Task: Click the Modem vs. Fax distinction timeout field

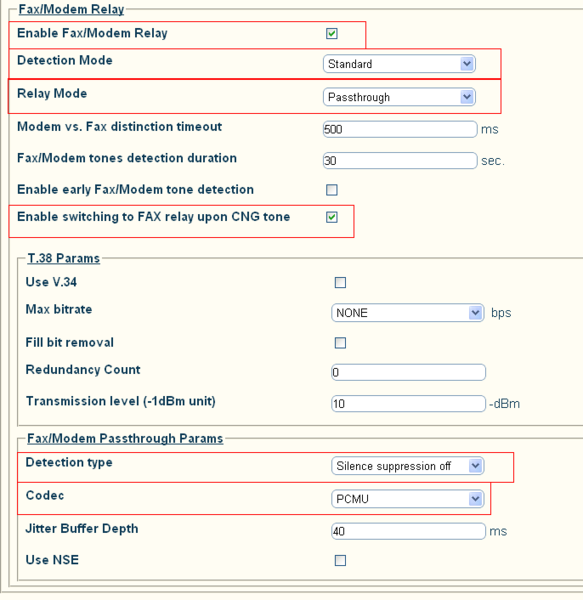Action: pyautogui.click(x=400, y=129)
